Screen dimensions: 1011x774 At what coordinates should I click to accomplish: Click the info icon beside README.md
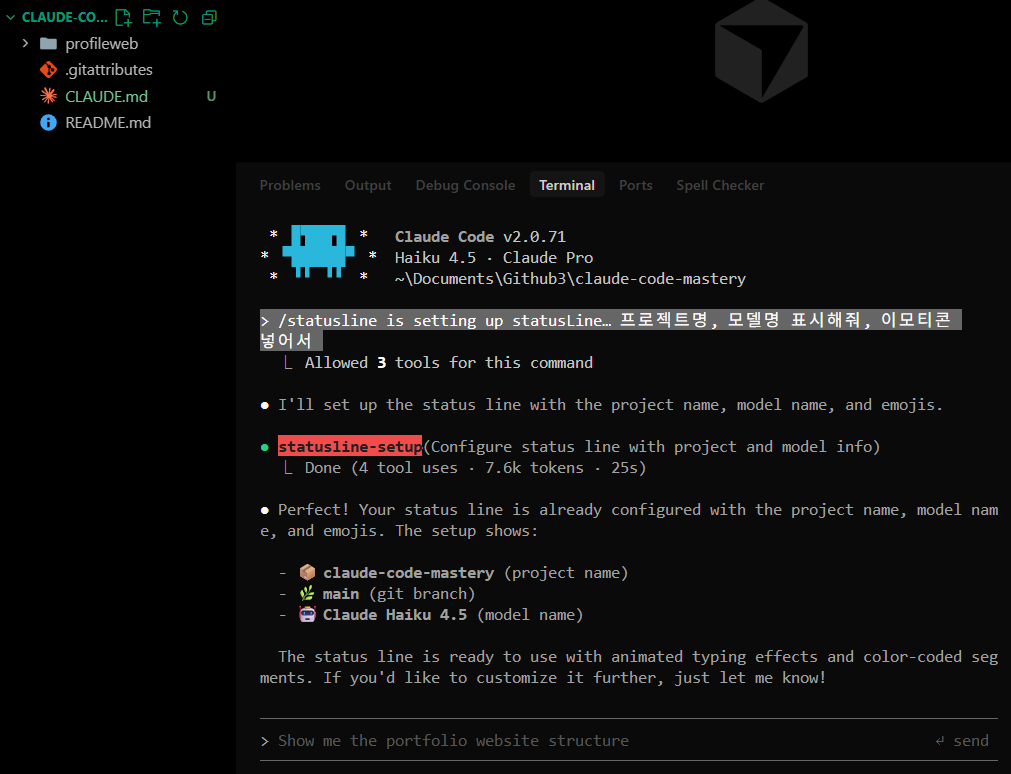[x=48, y=123]
